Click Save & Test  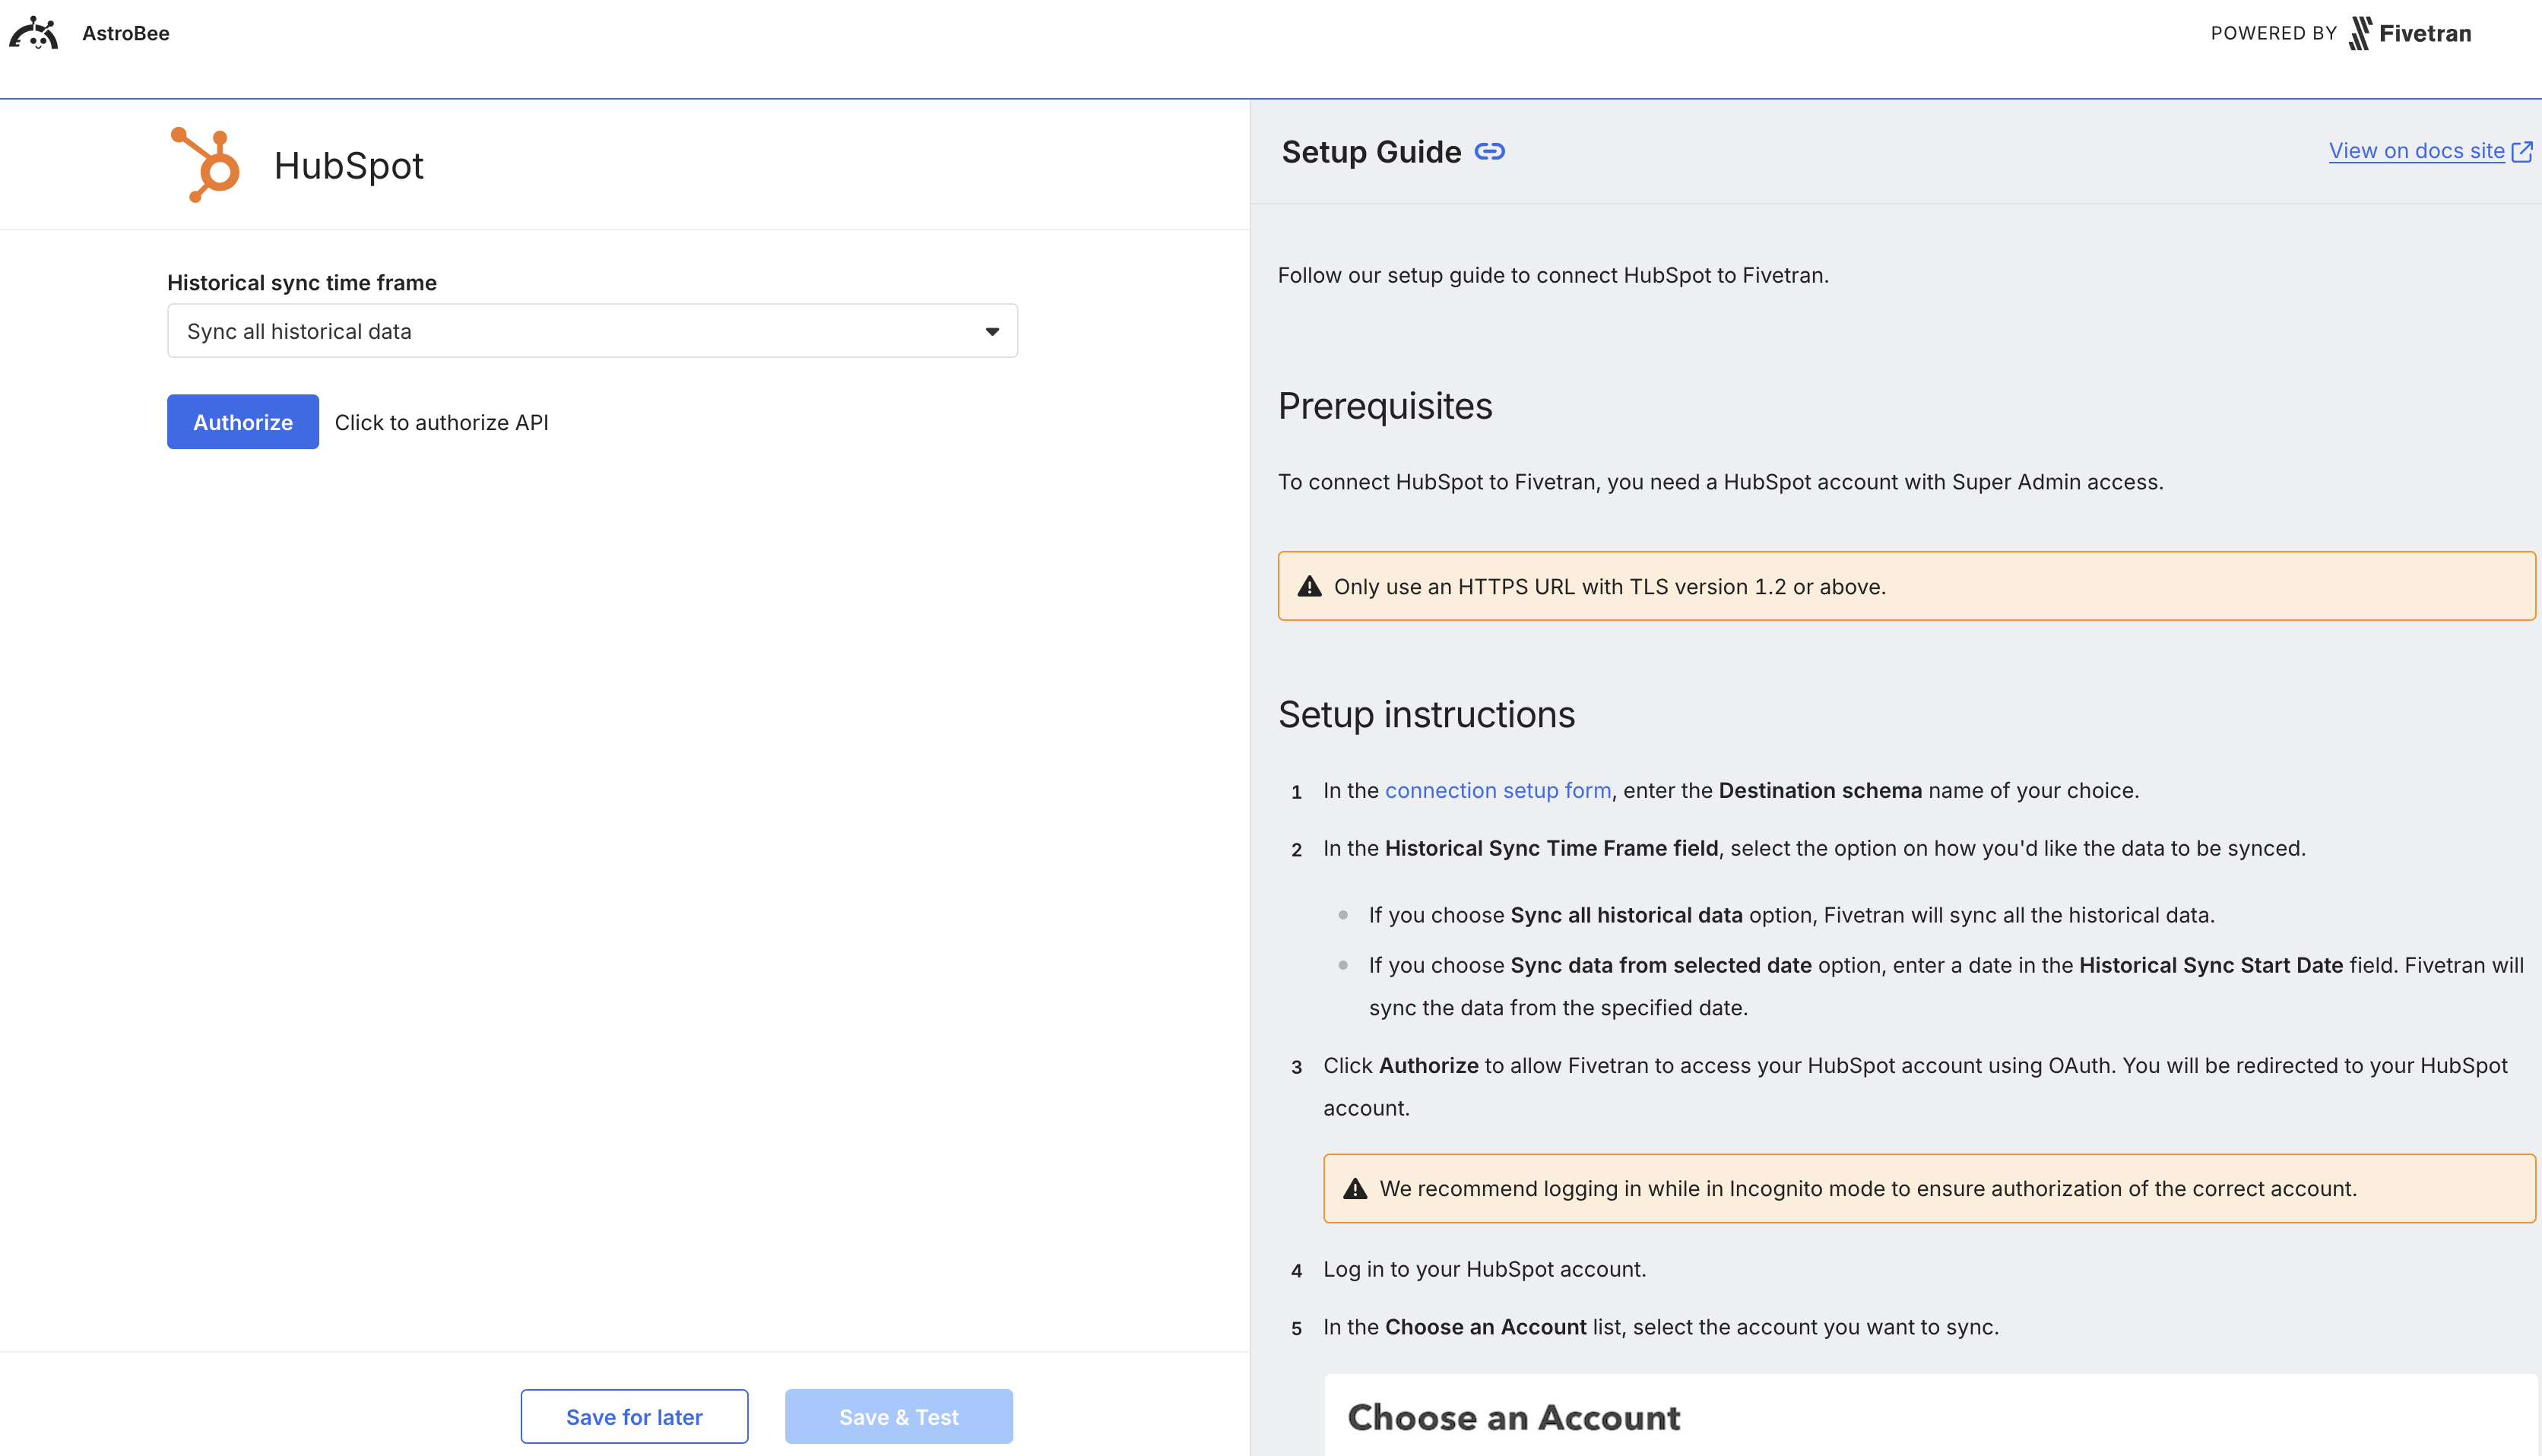click(x=898, y=1416)
